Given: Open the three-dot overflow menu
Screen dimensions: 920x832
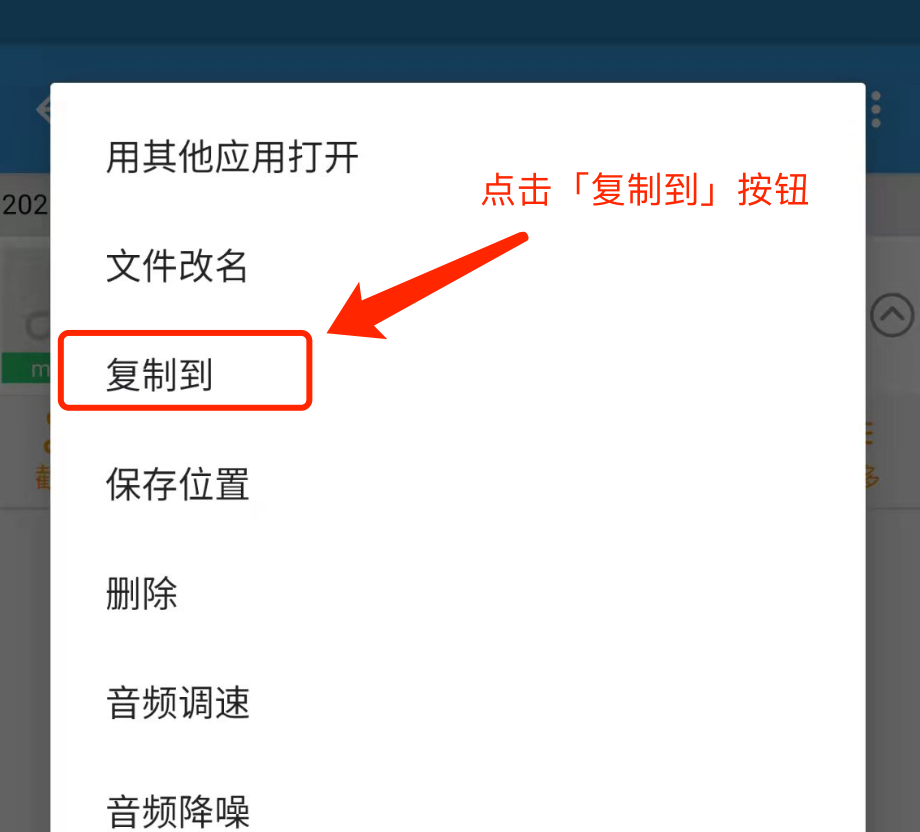Looking at the screenshot, I should pos(876,109).
